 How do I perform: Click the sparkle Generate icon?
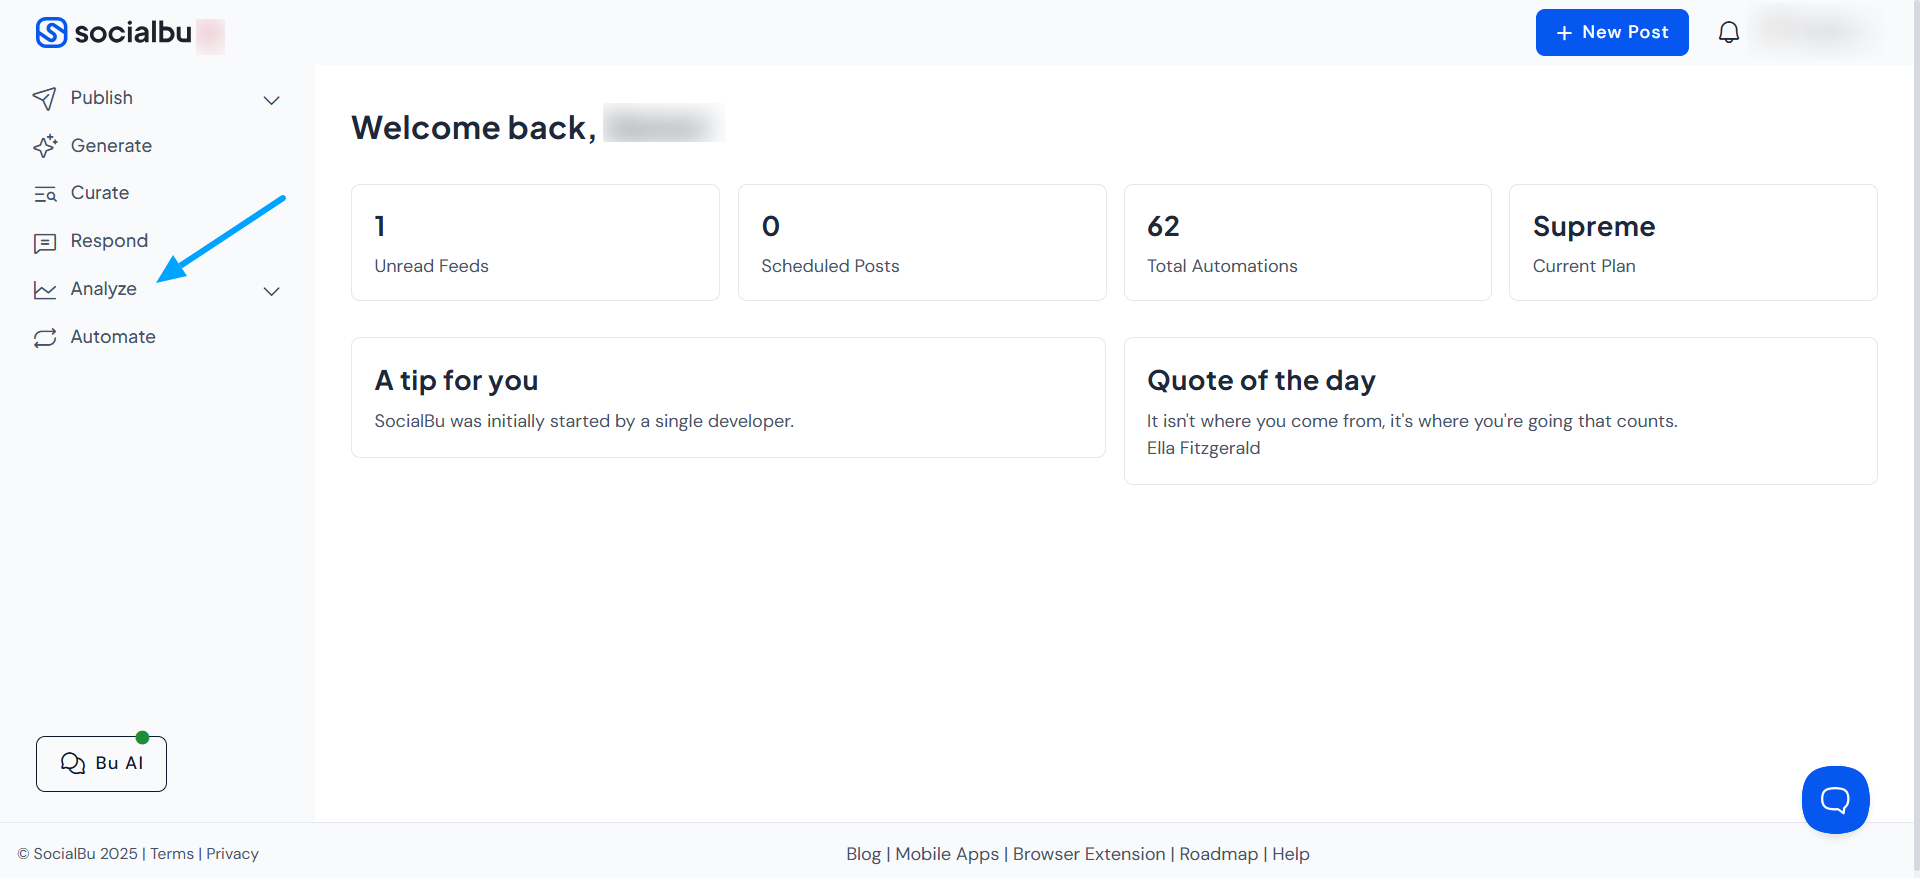45,146
